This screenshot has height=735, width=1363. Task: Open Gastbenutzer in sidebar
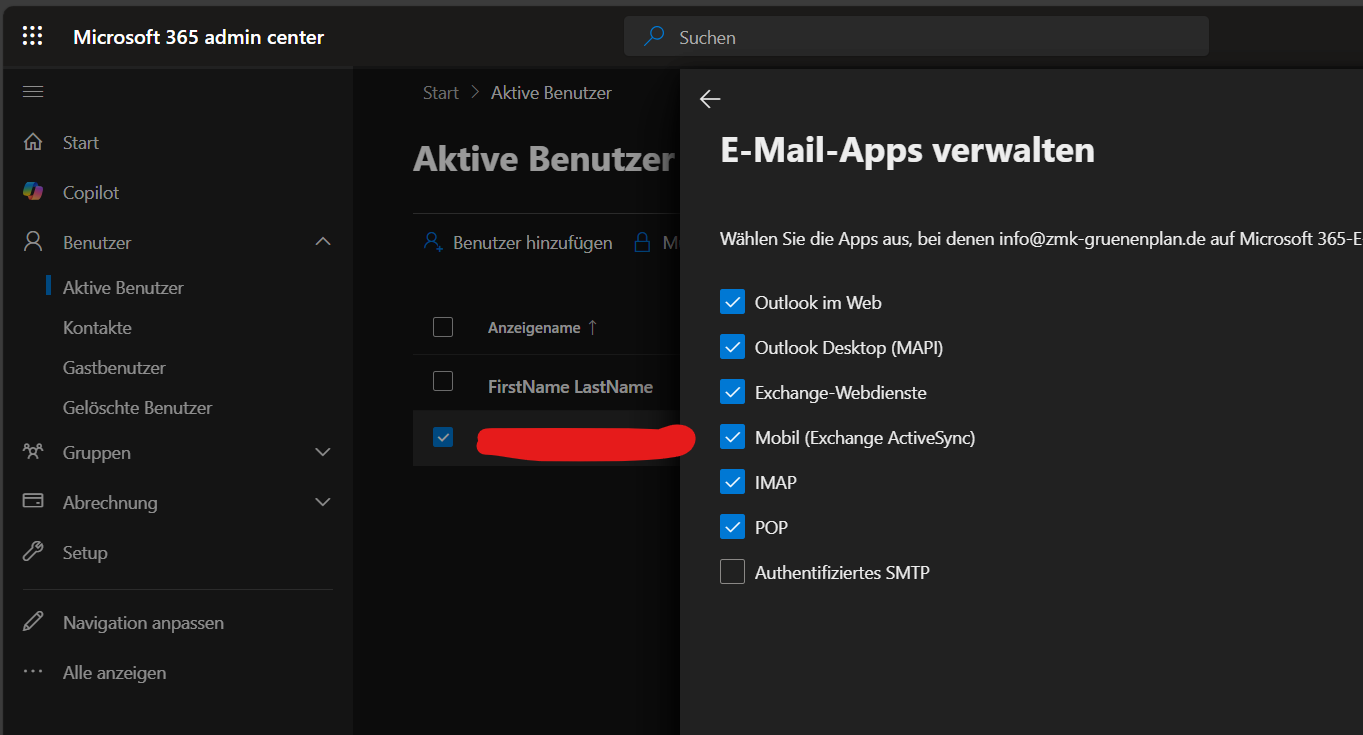pyautogui.click(x=114, y=367)
